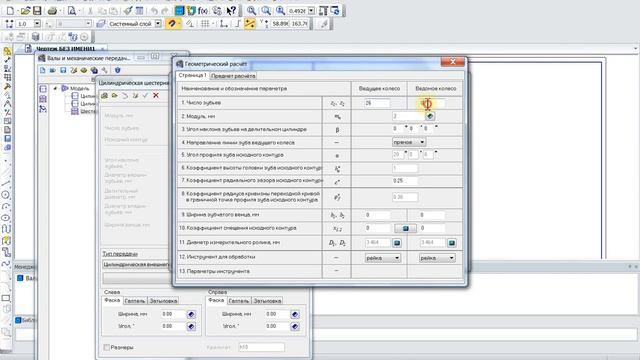
Task: Click the Save diskette icon in main toolbar
Action: point(37,10)
